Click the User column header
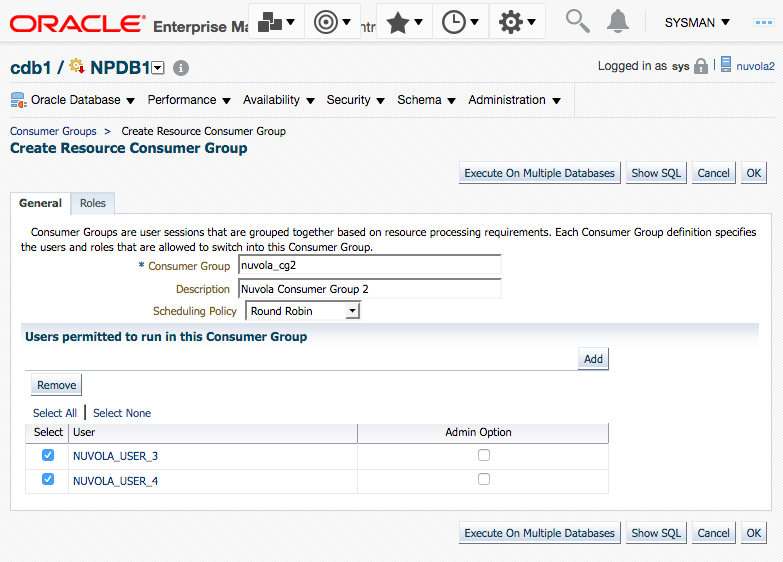 point(213,433)
